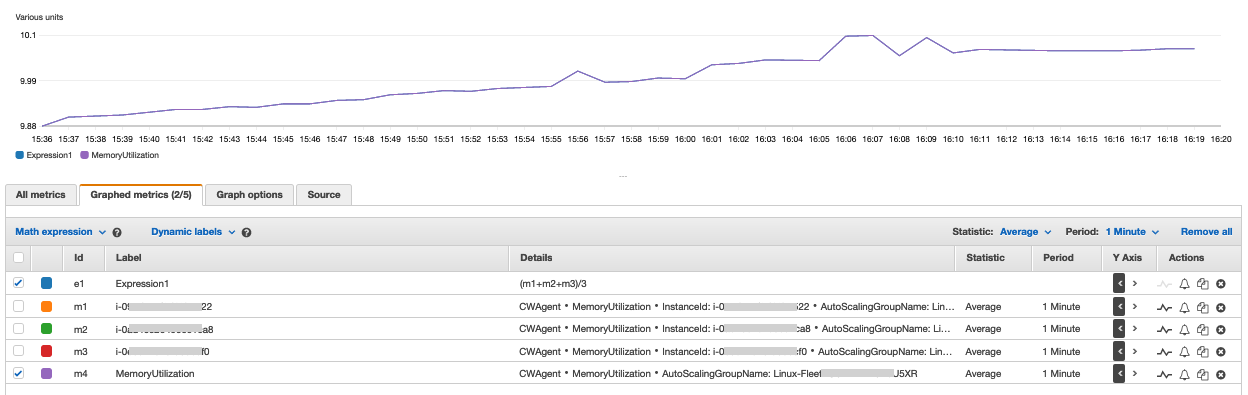Viewport: 1248px width, 395px height.
Task: Toggle select-all checkbox in table header
Action: click(x=19, y=258)
